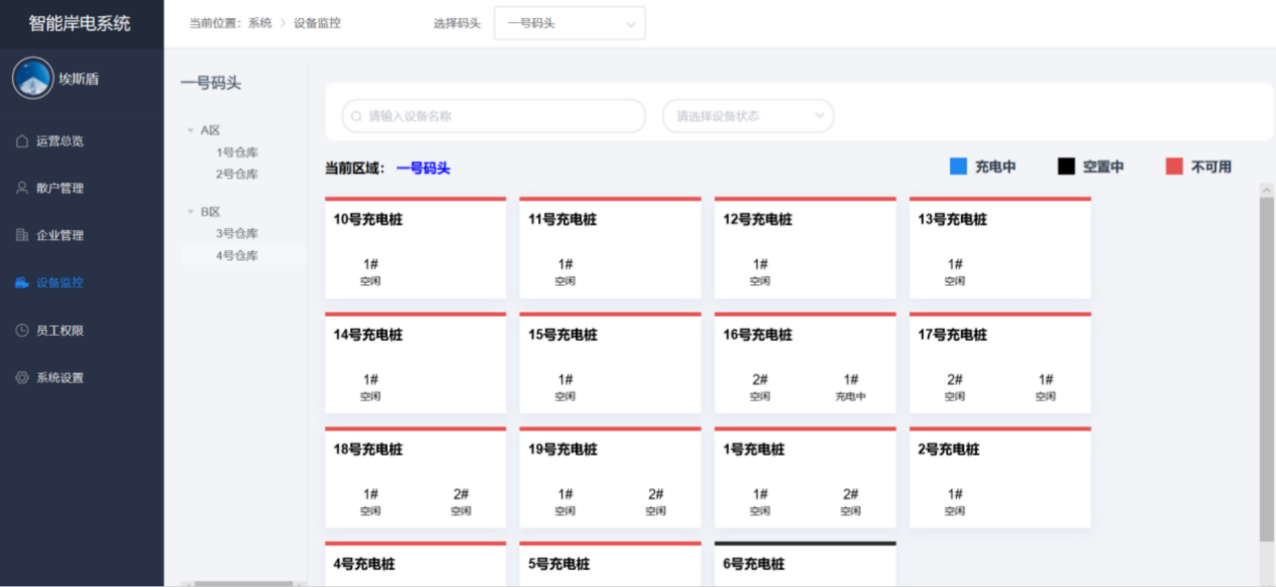This screenshot has width=1276, height=587.
Task: Select 2号仓库 in the tree
Action: pyautogui.click(x=237, y=174)
